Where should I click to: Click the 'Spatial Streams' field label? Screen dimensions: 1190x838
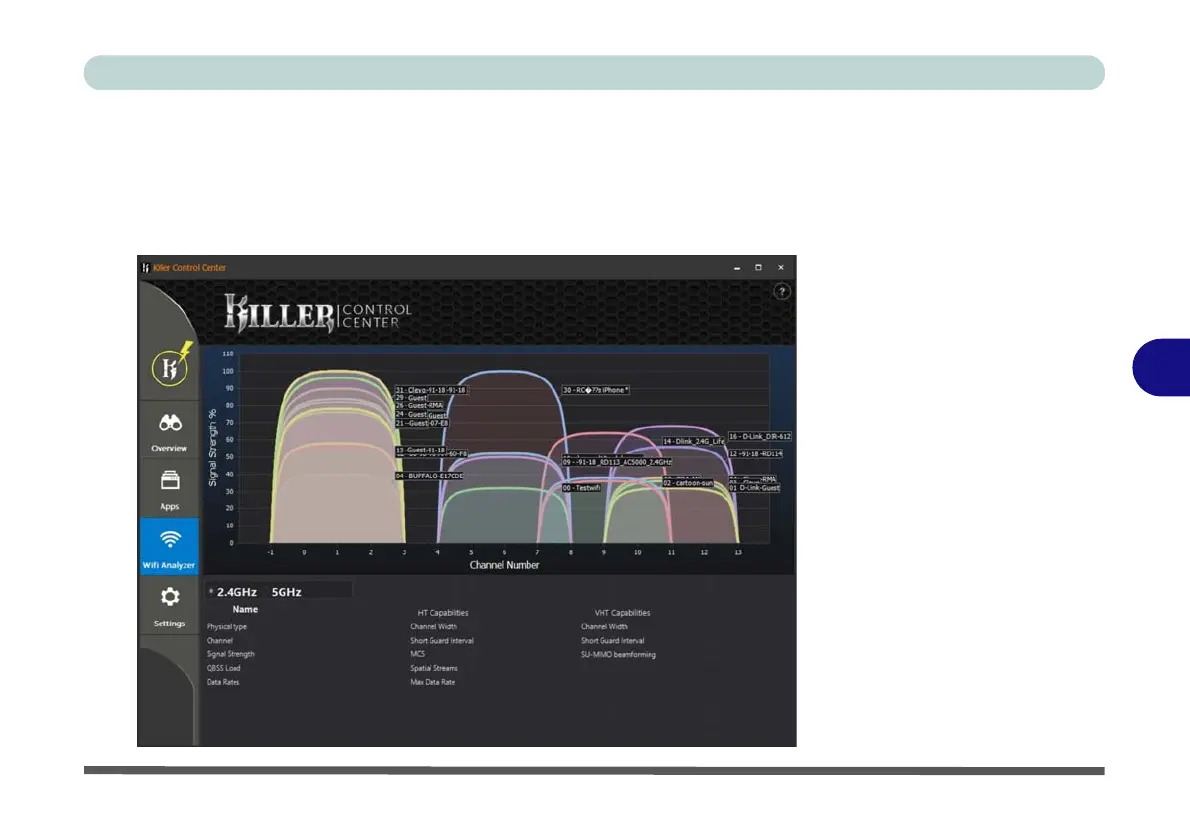pos(433,669)
